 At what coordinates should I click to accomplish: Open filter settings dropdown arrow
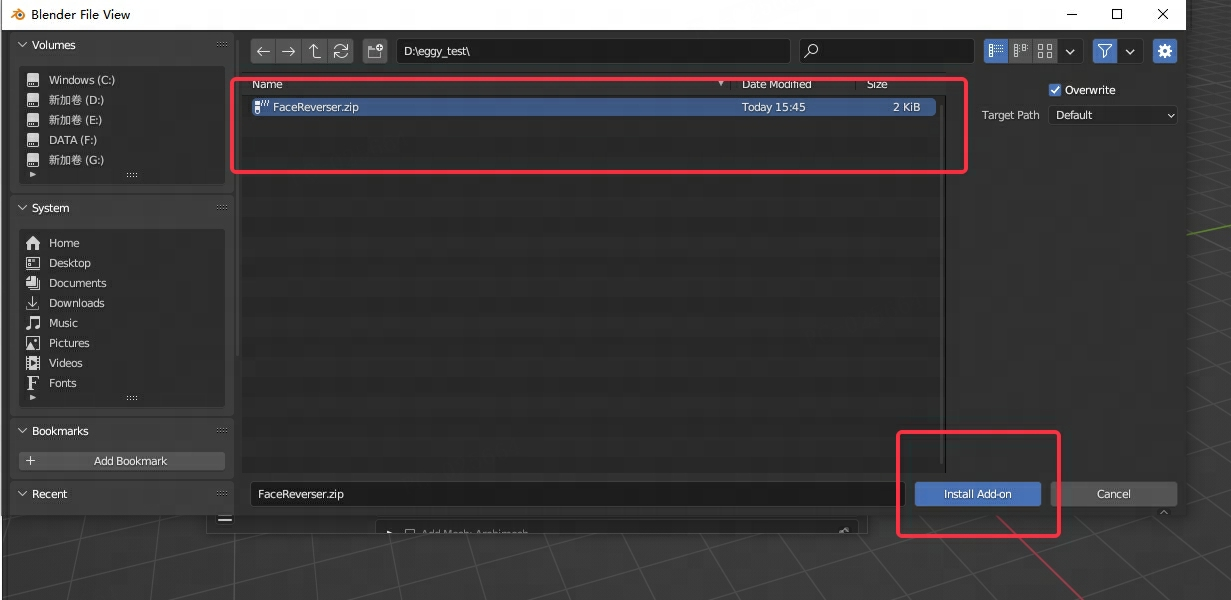[x=1130, y=51]
